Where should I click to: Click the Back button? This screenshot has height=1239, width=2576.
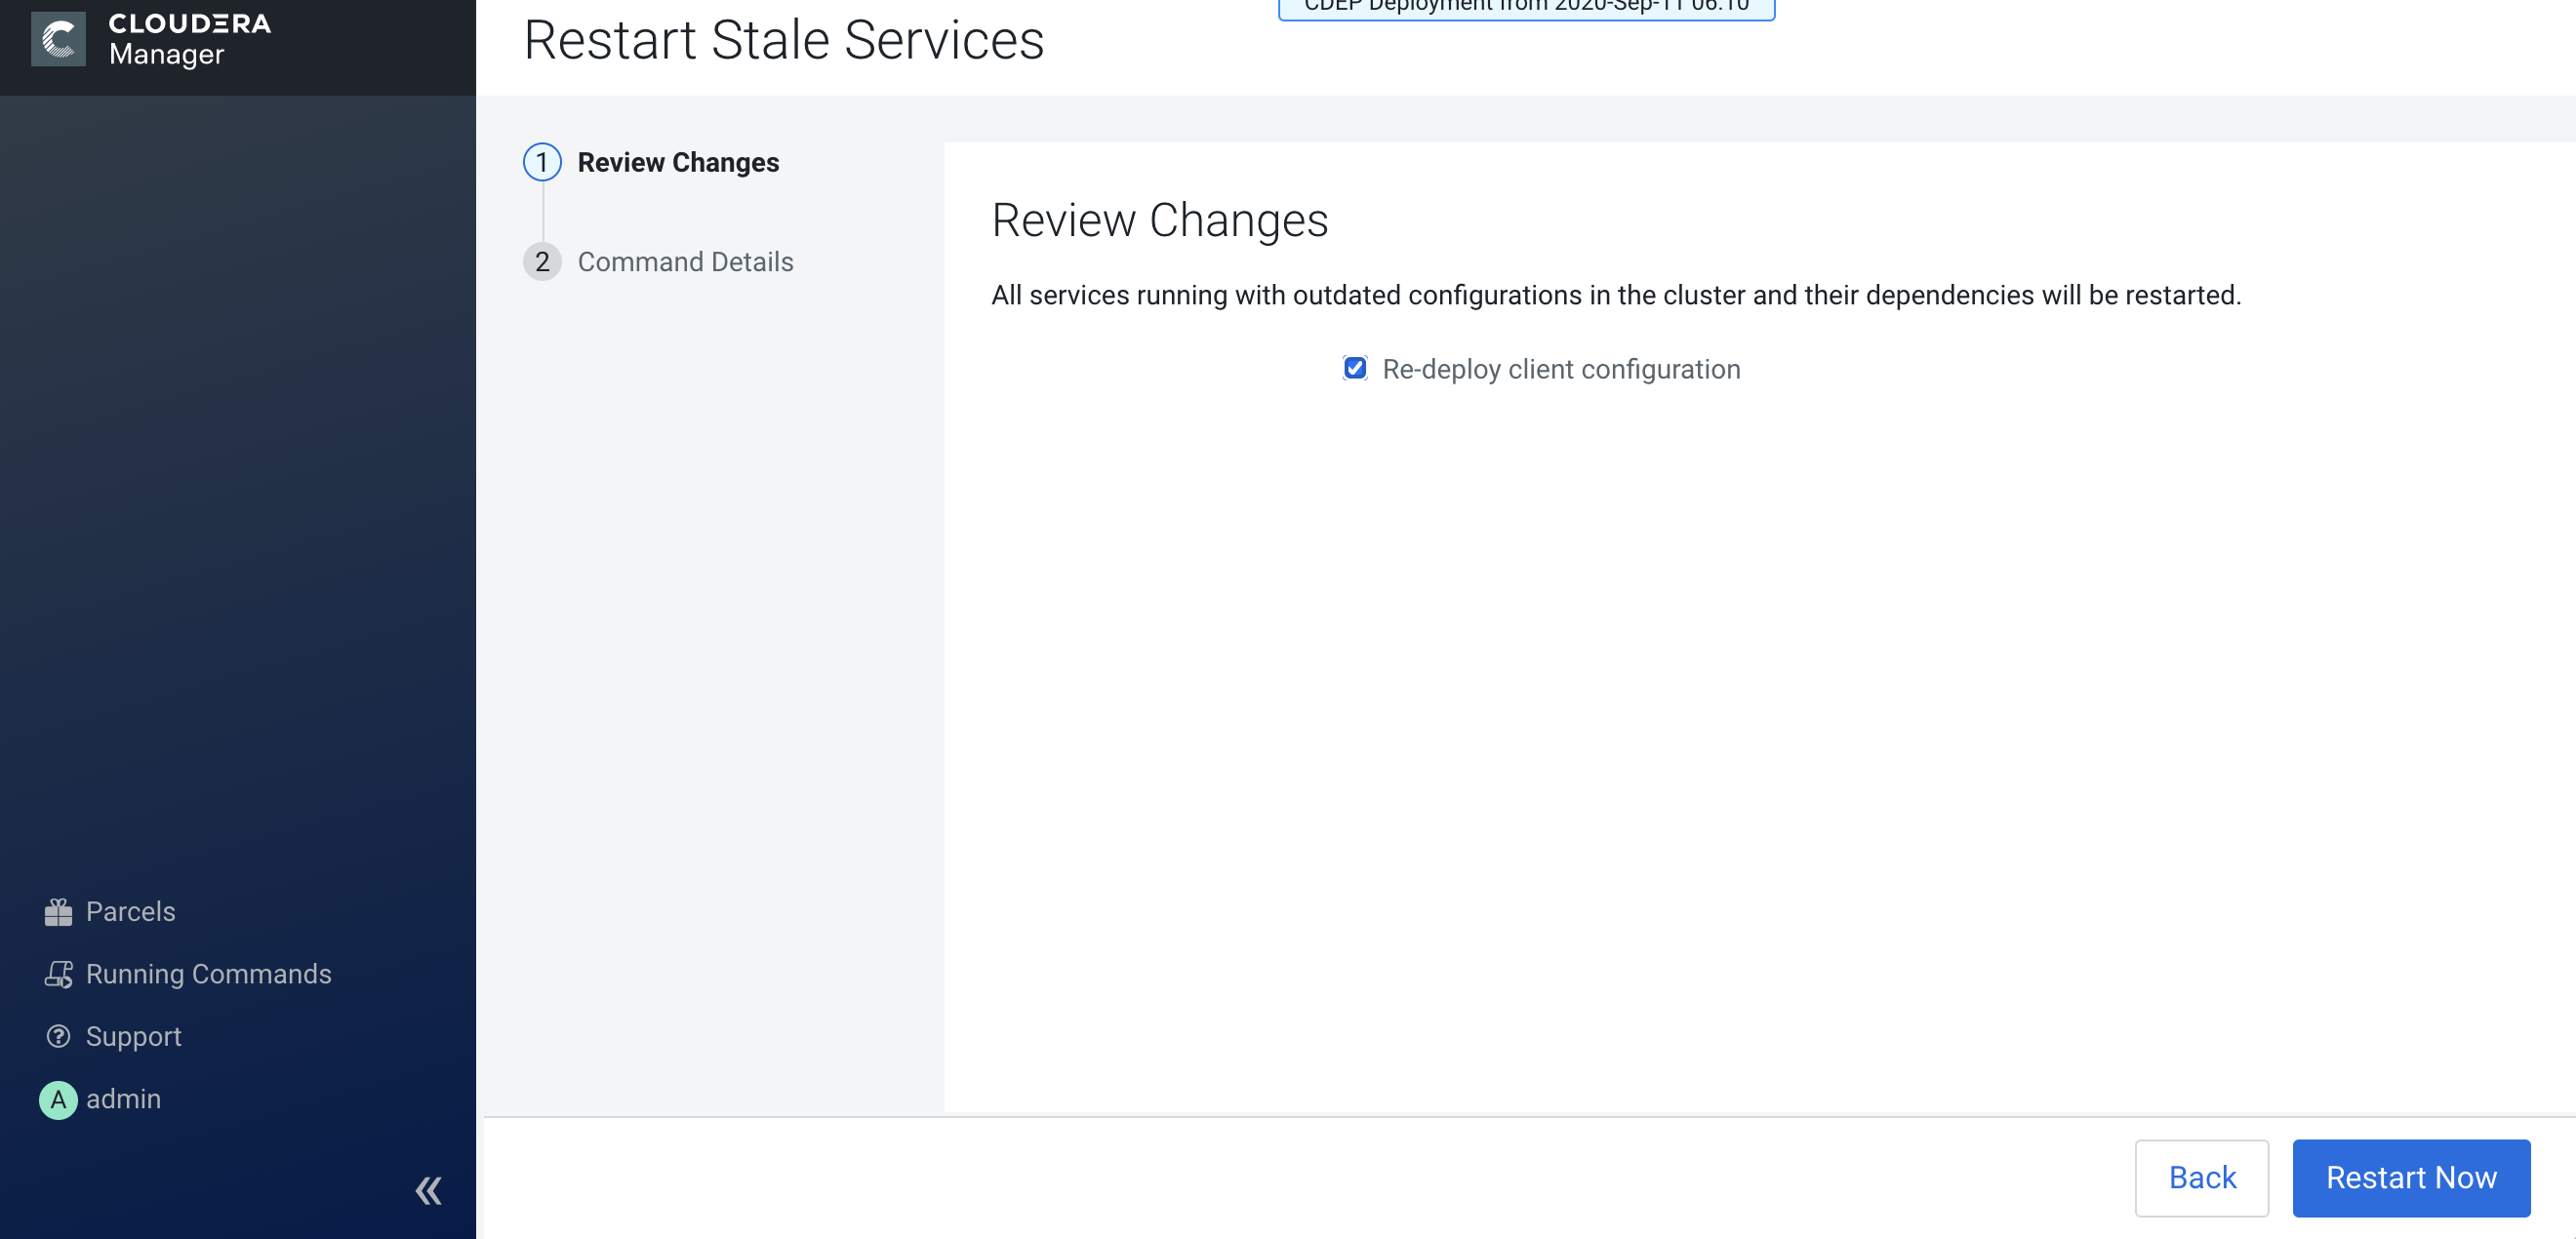(2201, 1177)
